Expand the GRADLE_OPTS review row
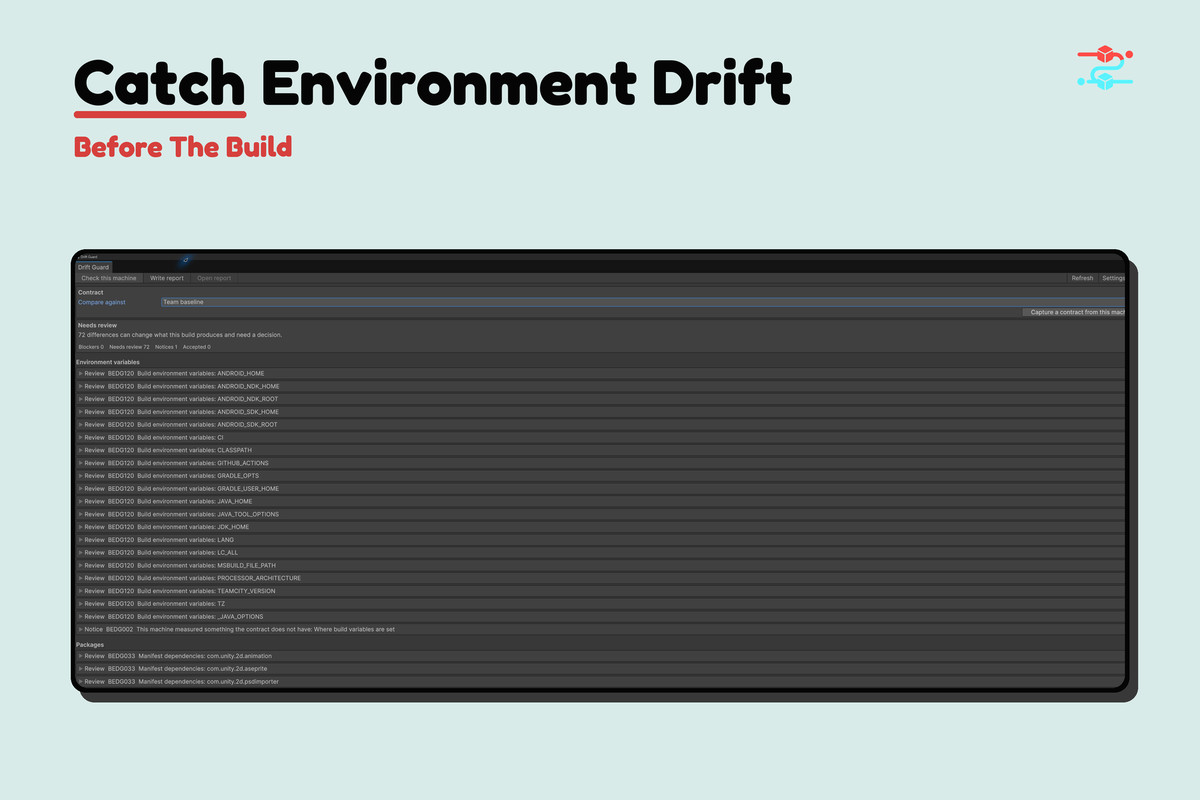 click(601, 476)
